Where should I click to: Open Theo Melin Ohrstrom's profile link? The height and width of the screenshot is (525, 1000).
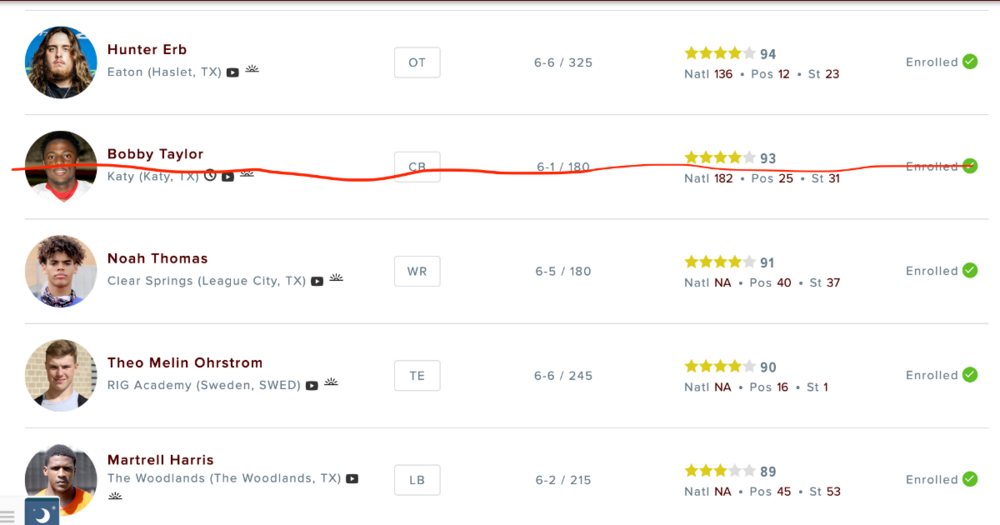[x=185, y=363]
